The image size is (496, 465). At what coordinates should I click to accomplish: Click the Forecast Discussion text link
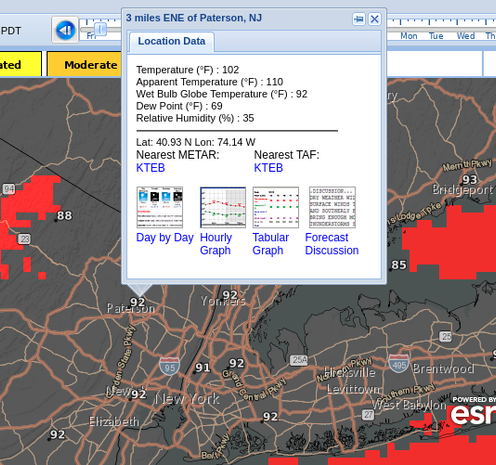332,244
